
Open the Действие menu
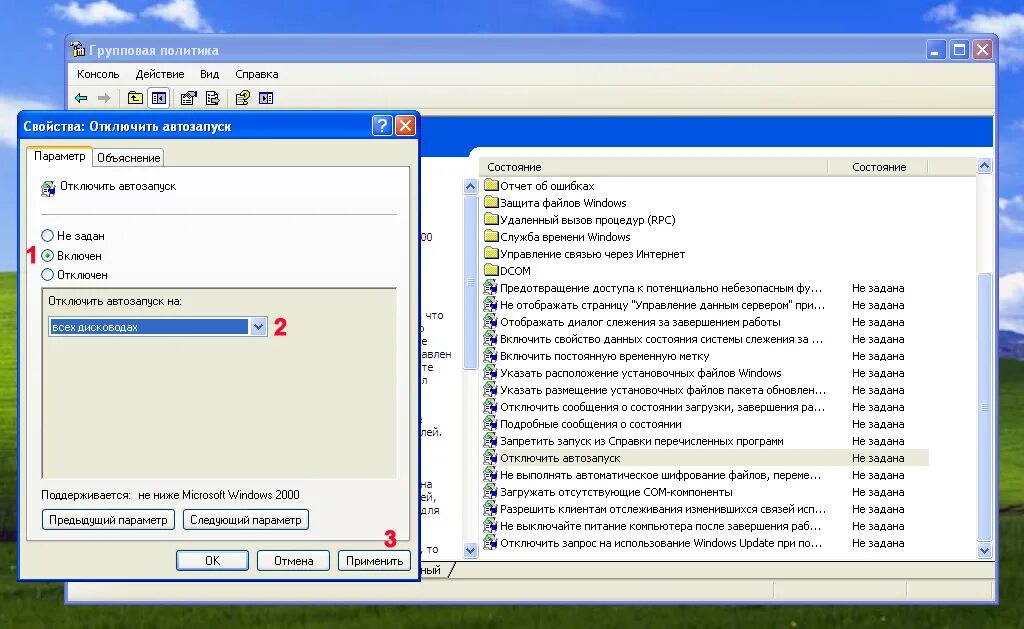160,74
